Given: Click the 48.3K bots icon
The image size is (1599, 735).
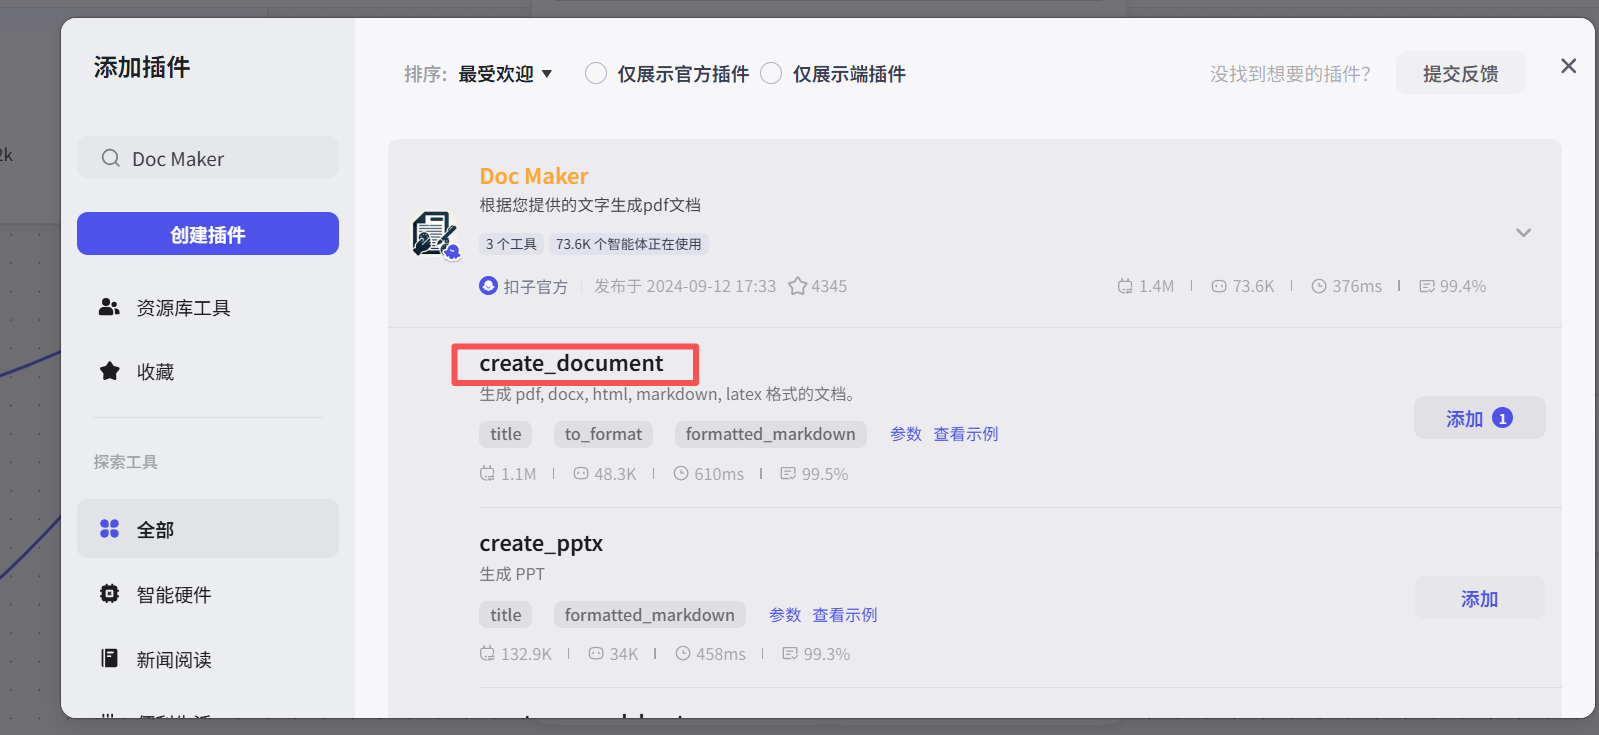Looking at the screenshot, I should tap(581, 473).
